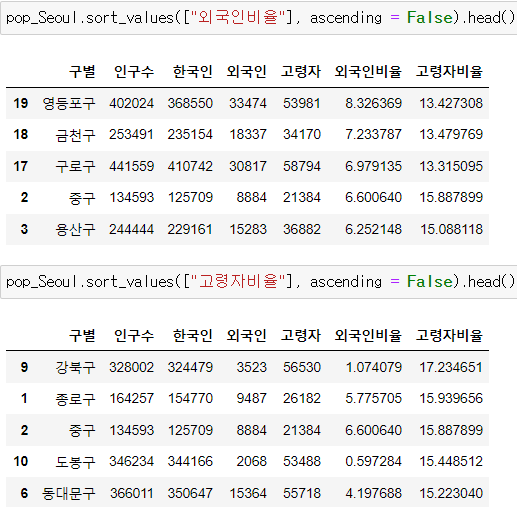This screenshot has height=507, width=517.
Task: Click the first code cell sorting by 외국인비율
Action: (x=259, y=18)
